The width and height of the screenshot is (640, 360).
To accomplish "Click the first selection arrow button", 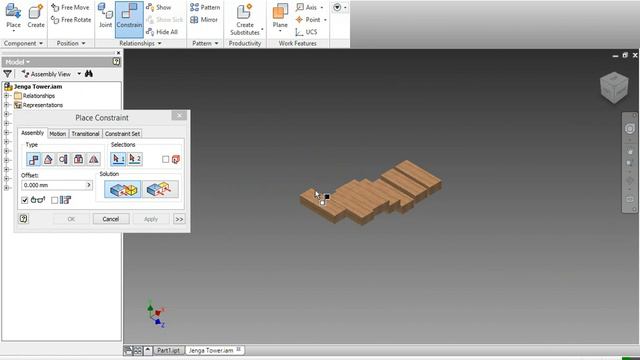I will pyautogui.click(x=118, y=159).
